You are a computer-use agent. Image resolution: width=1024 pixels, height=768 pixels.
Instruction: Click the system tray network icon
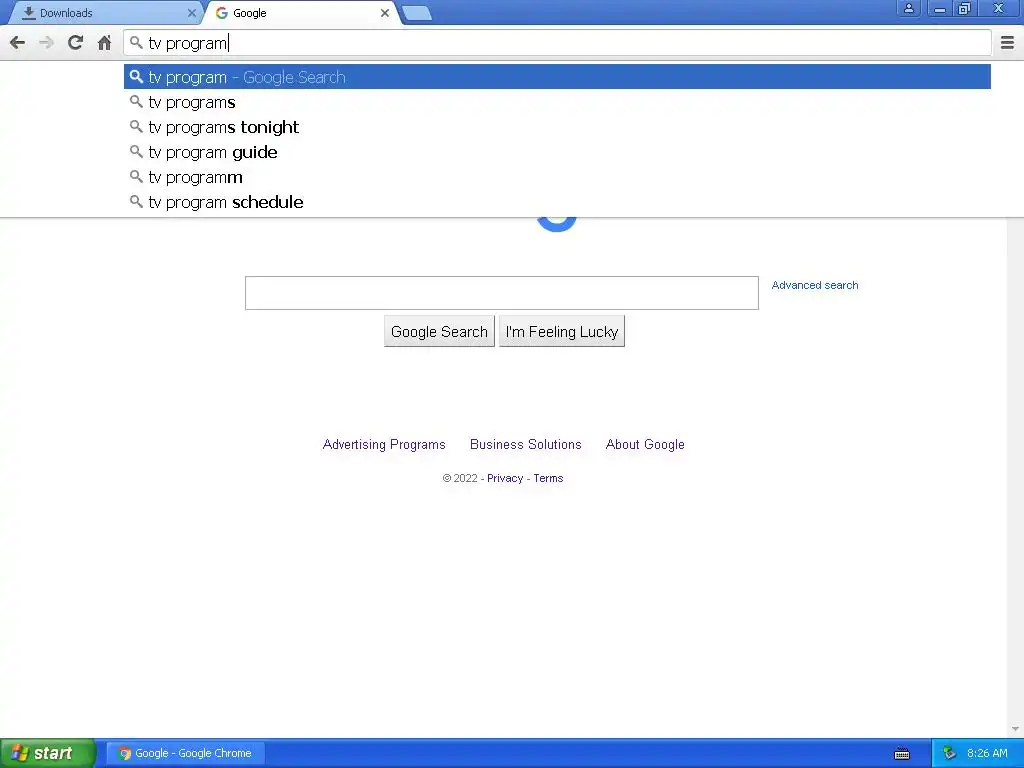pos(949,753)
